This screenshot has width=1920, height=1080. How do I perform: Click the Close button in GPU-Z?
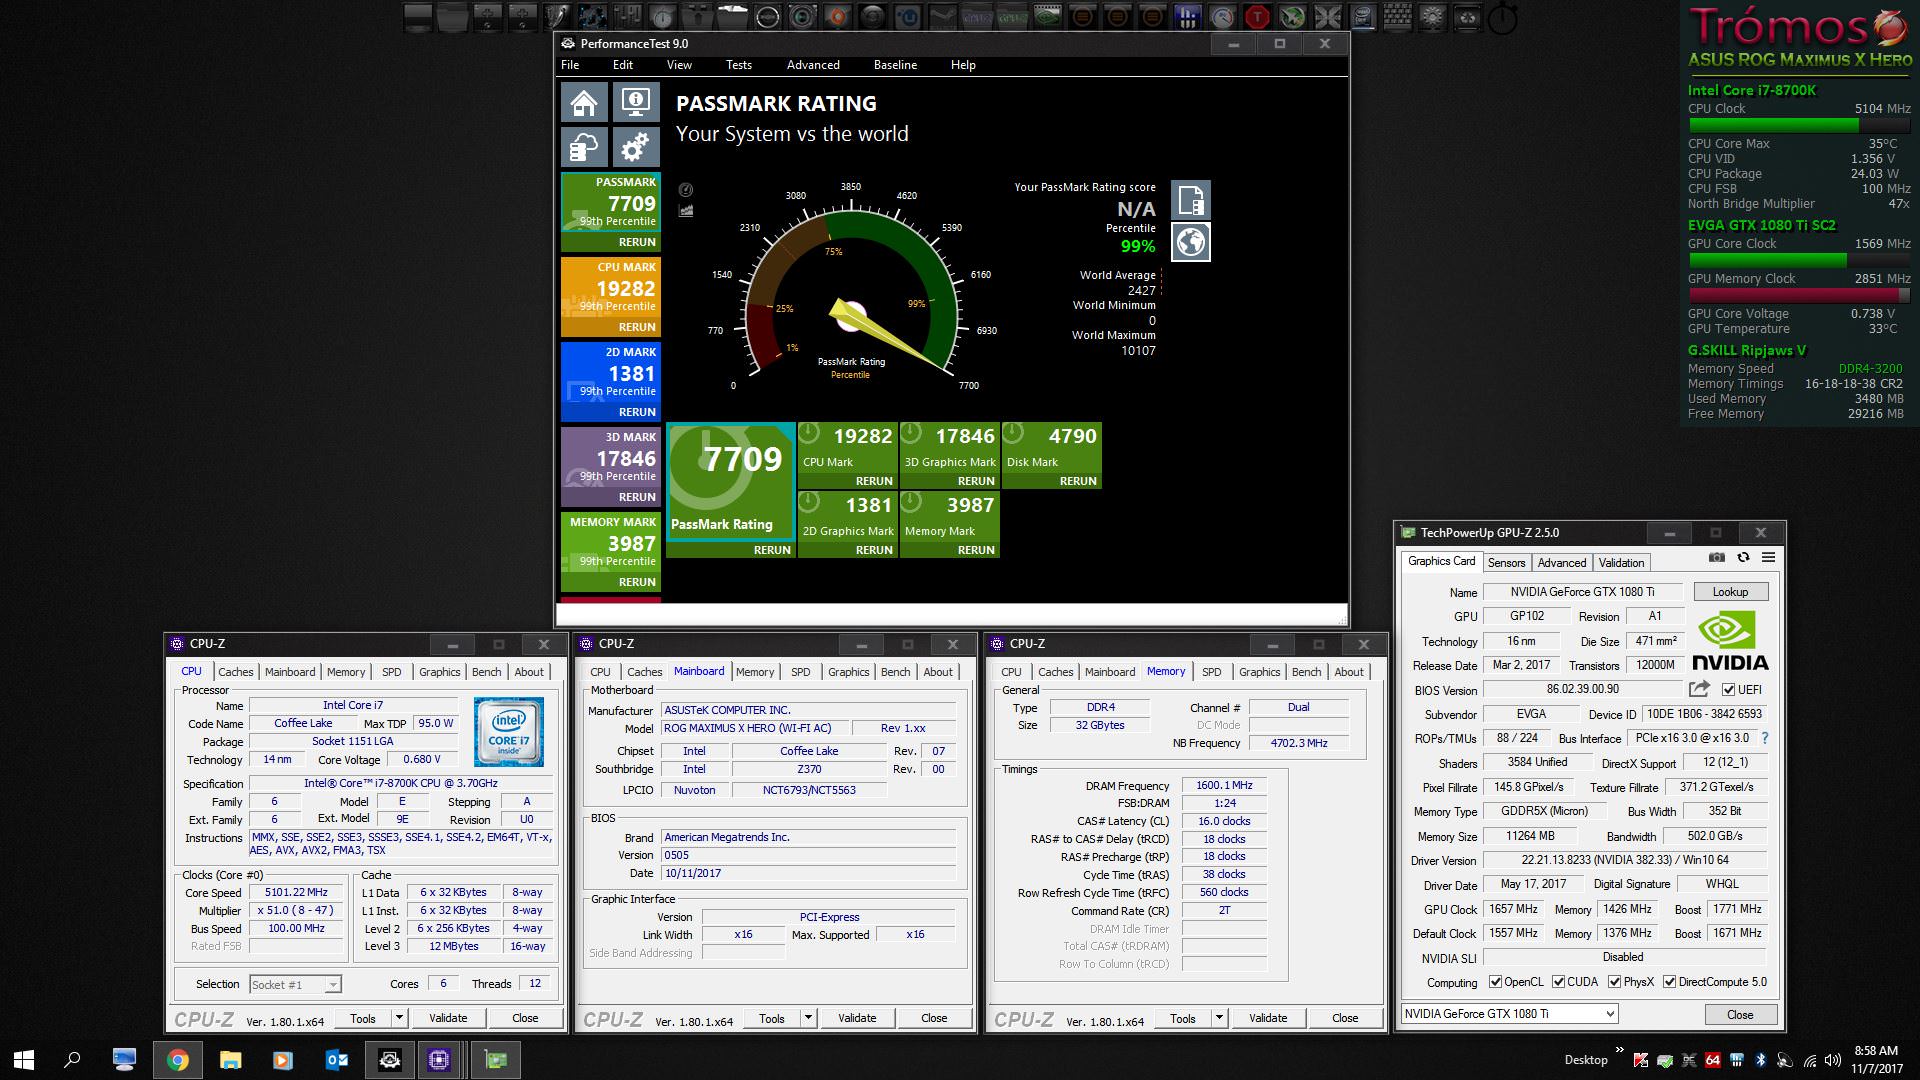click(x=1740, y=1014)
